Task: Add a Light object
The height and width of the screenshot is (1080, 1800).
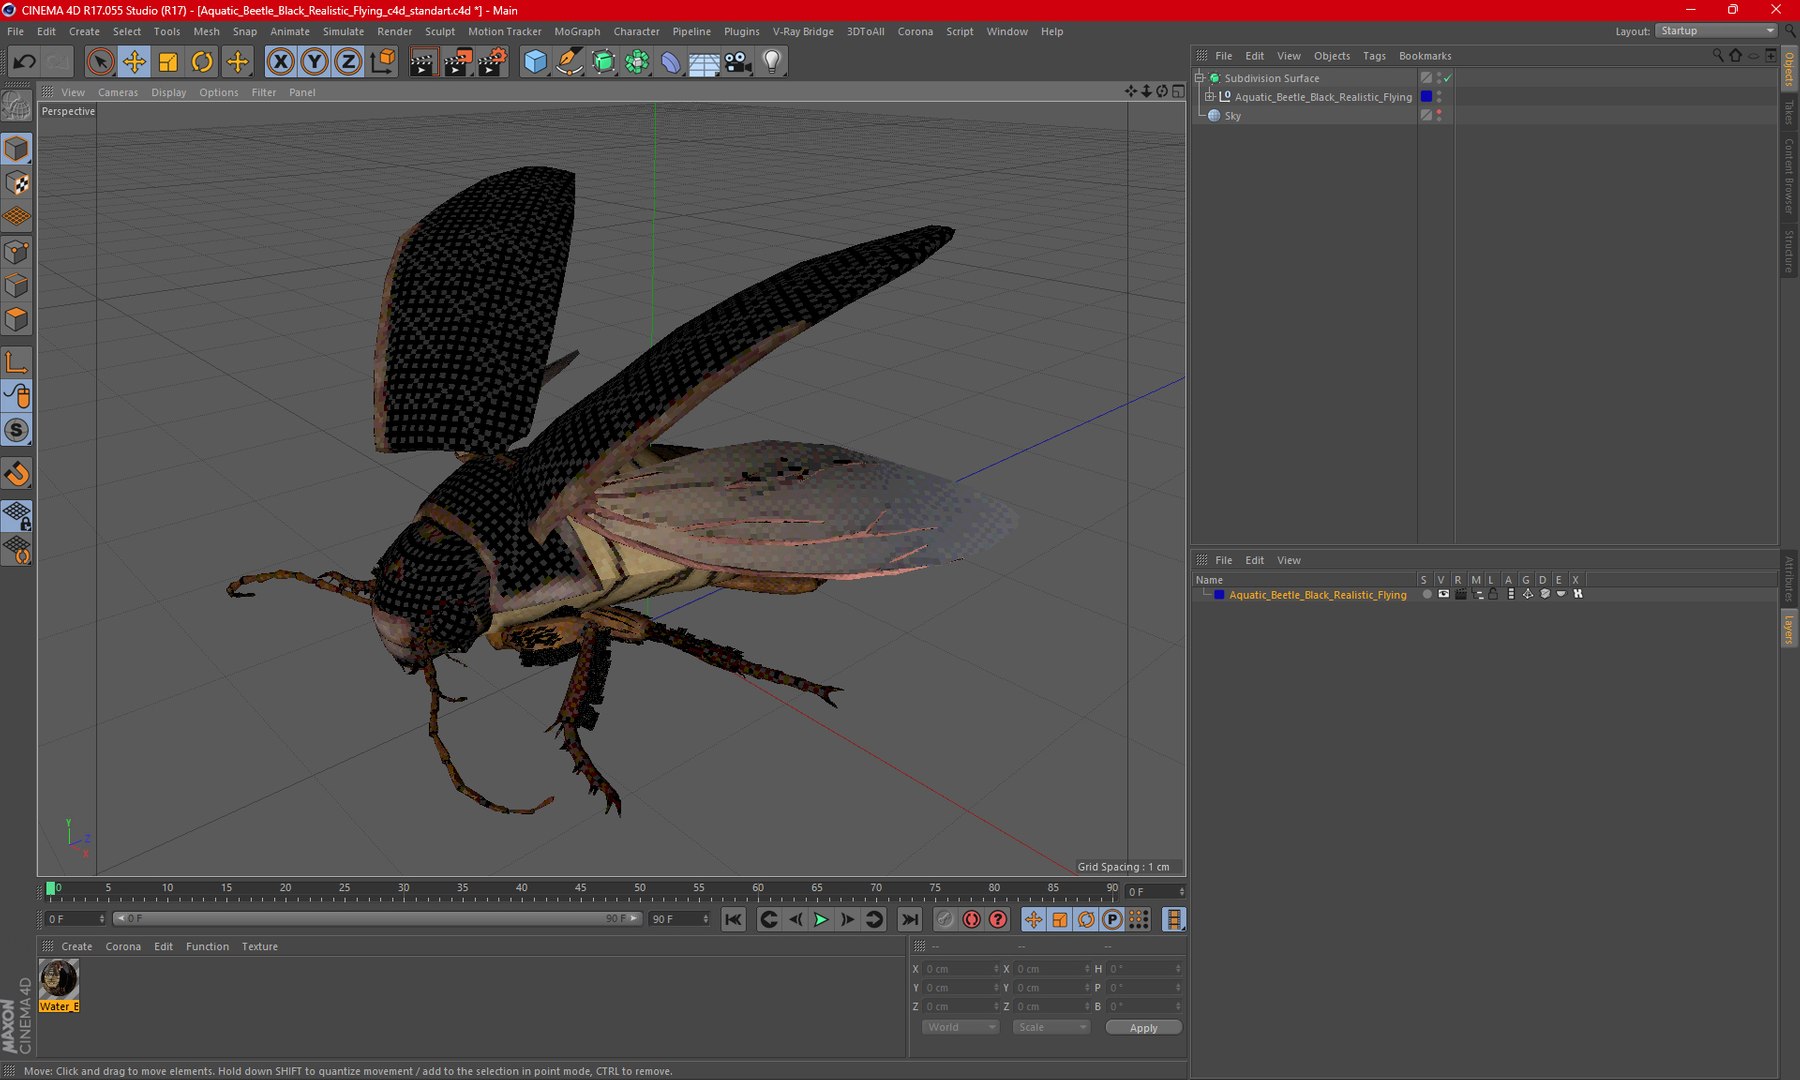Action: click(x=772, y=62)
